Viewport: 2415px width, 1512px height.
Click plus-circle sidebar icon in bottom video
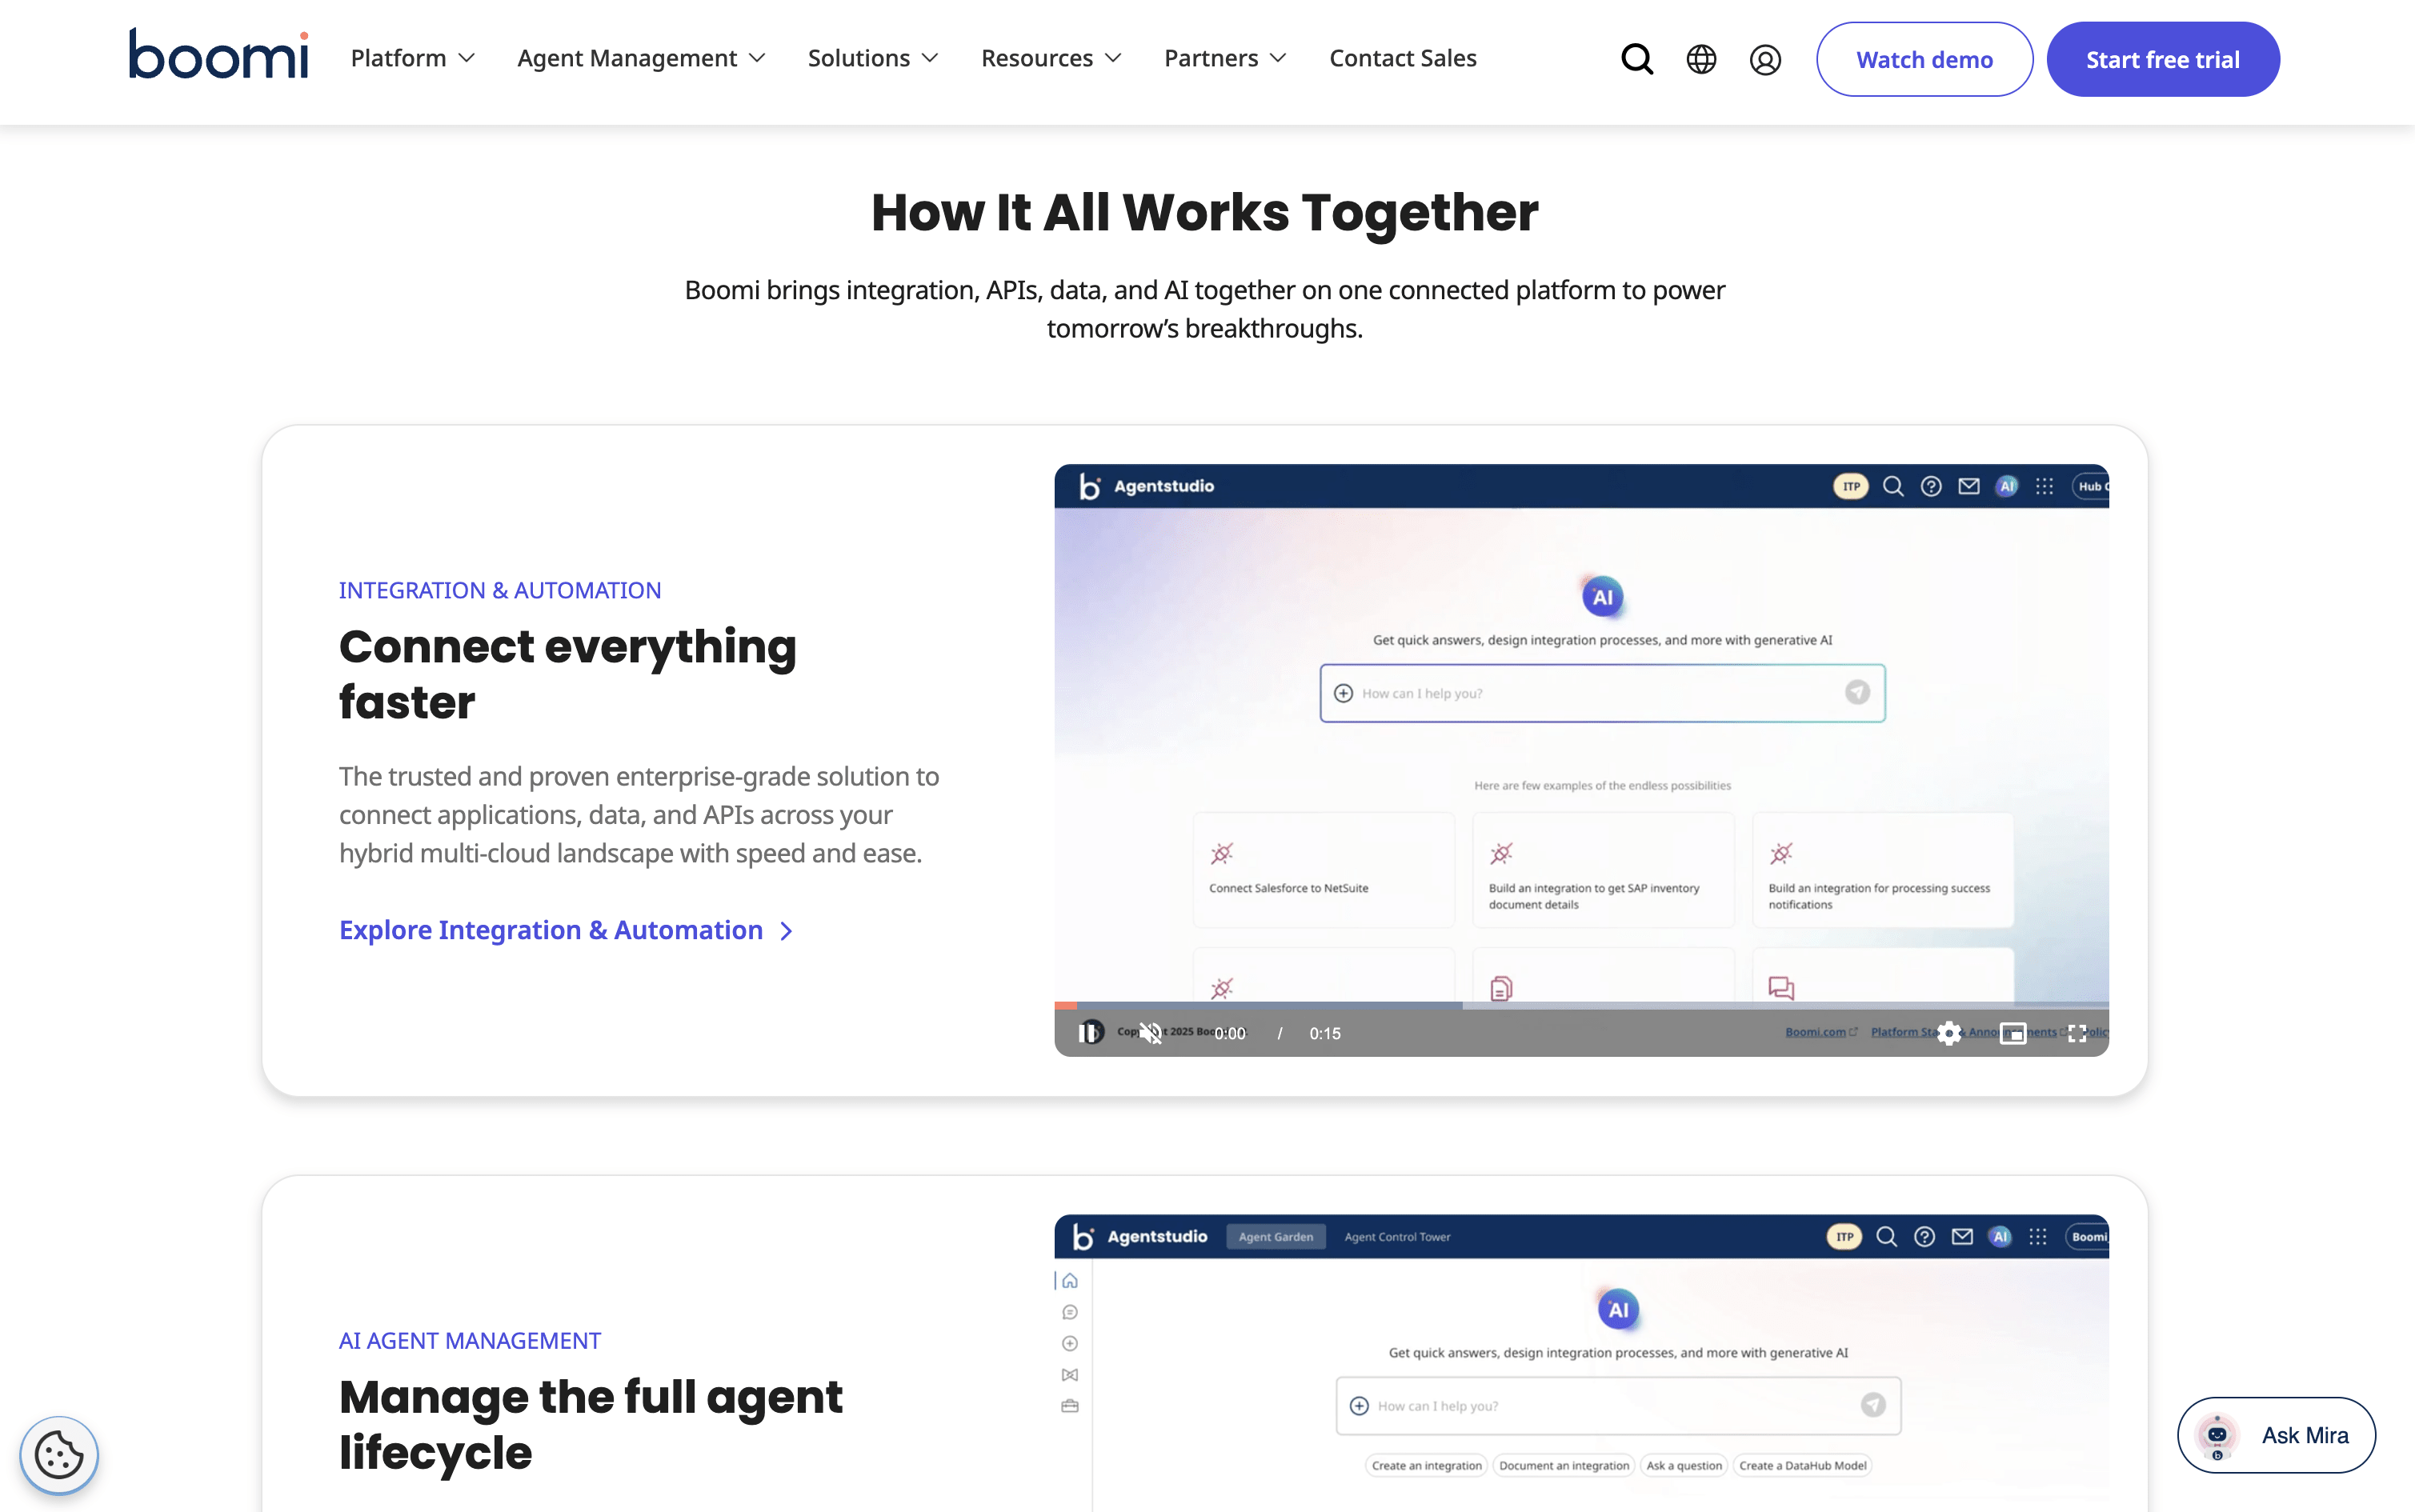coord(1070,1343)
